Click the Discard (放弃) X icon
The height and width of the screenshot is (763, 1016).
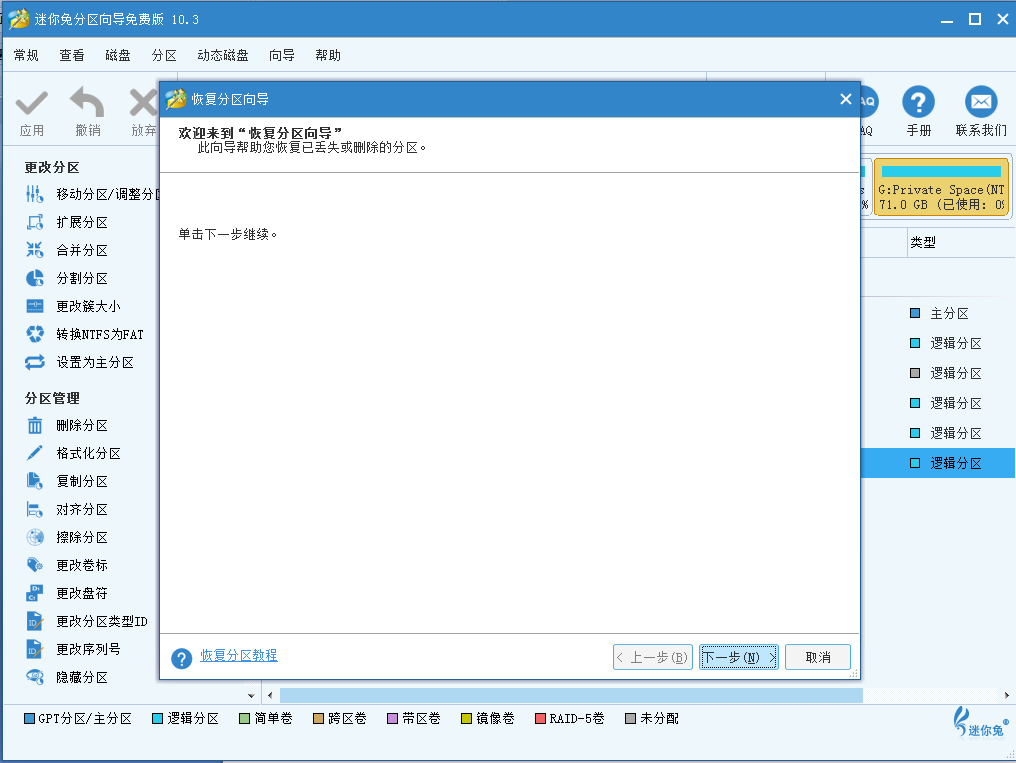coord(144,102)
